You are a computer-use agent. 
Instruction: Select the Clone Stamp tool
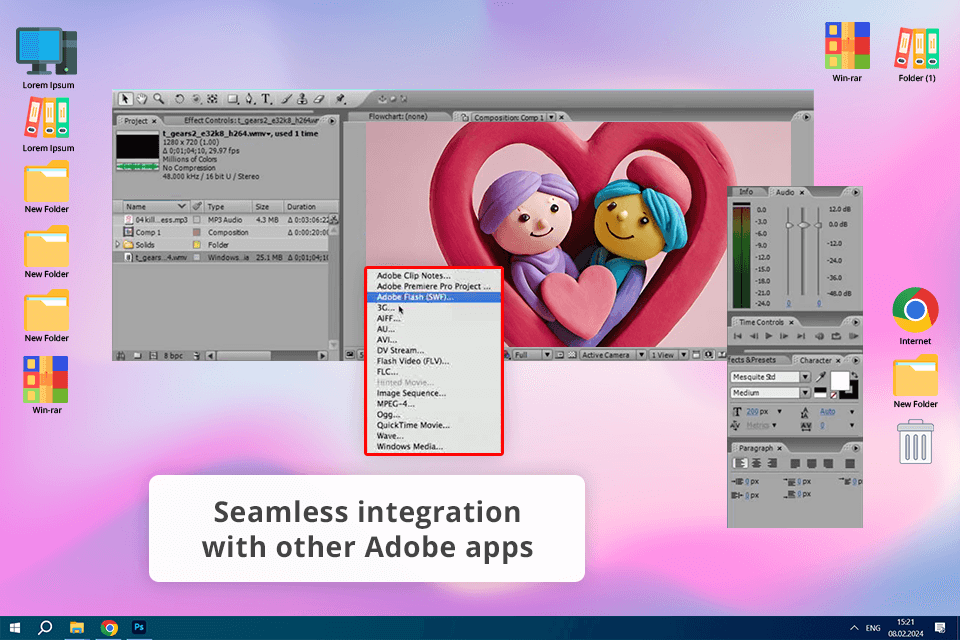302,99
